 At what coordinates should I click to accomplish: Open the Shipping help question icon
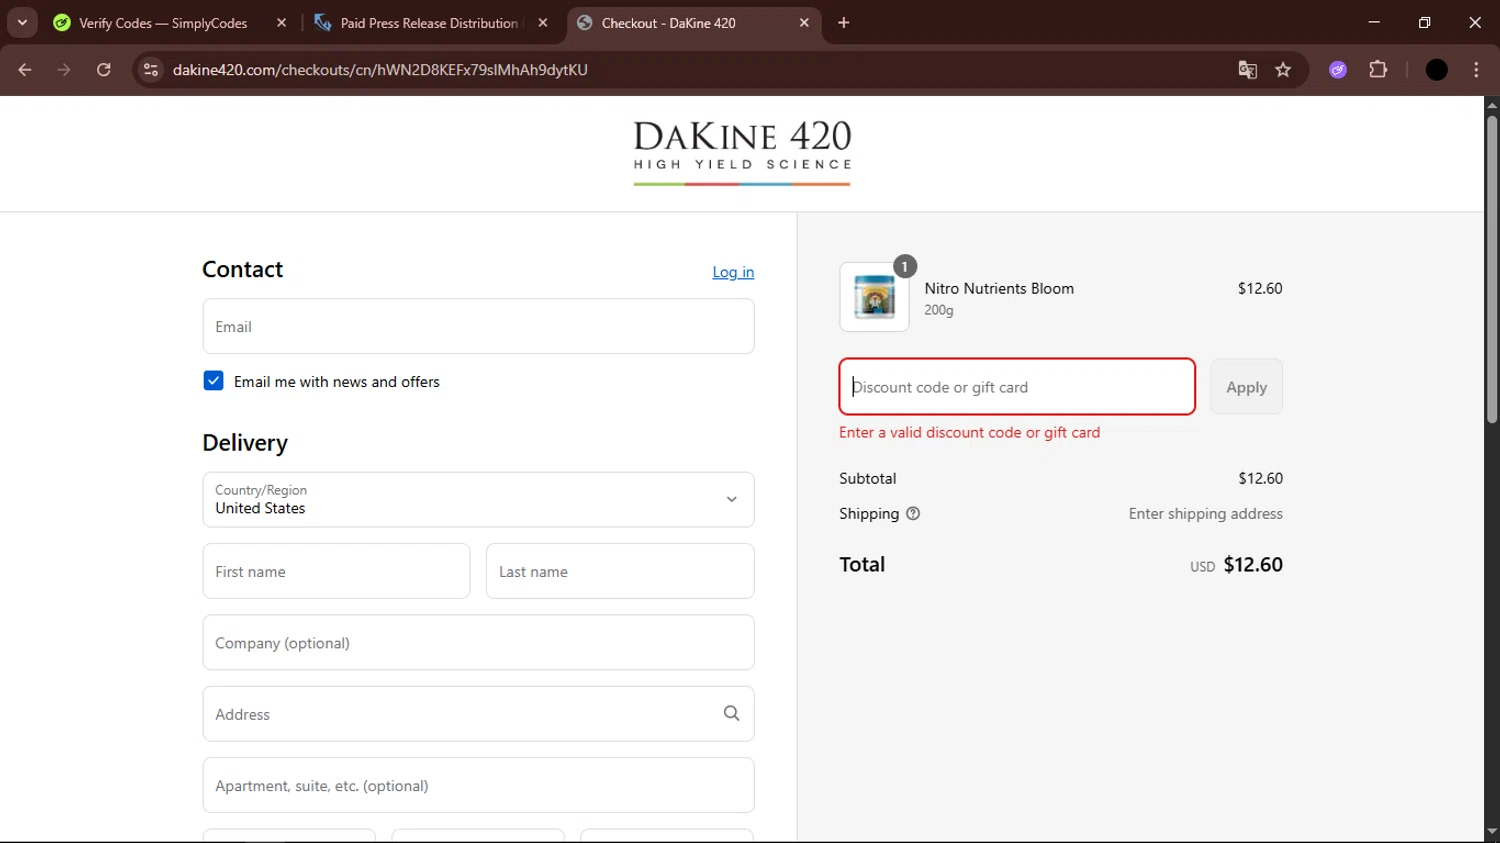pyautogui.click(x=913, y=514)
